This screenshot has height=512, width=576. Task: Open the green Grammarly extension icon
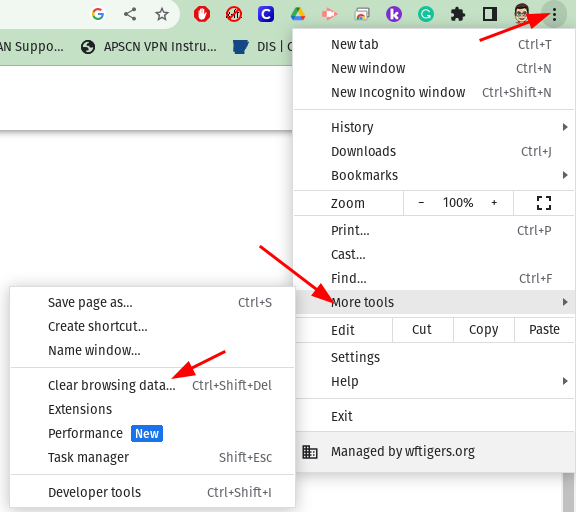426,14
